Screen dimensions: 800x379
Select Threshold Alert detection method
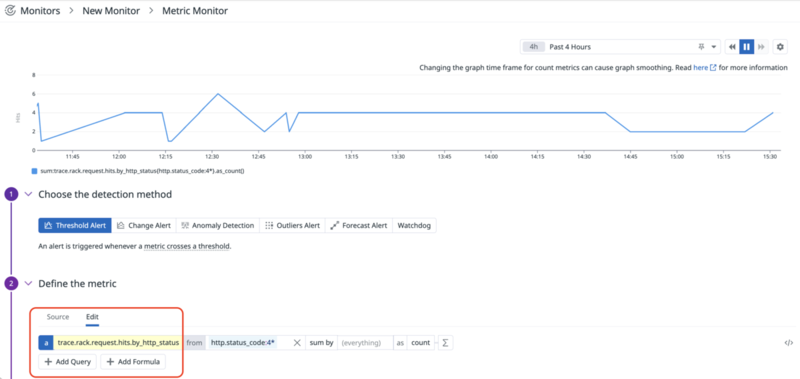(x=75, y=225)
